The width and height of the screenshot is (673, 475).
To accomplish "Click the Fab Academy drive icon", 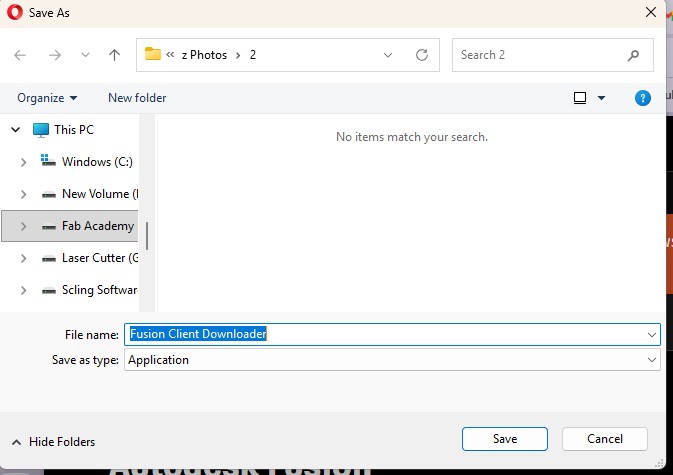I will coord(49,227).
